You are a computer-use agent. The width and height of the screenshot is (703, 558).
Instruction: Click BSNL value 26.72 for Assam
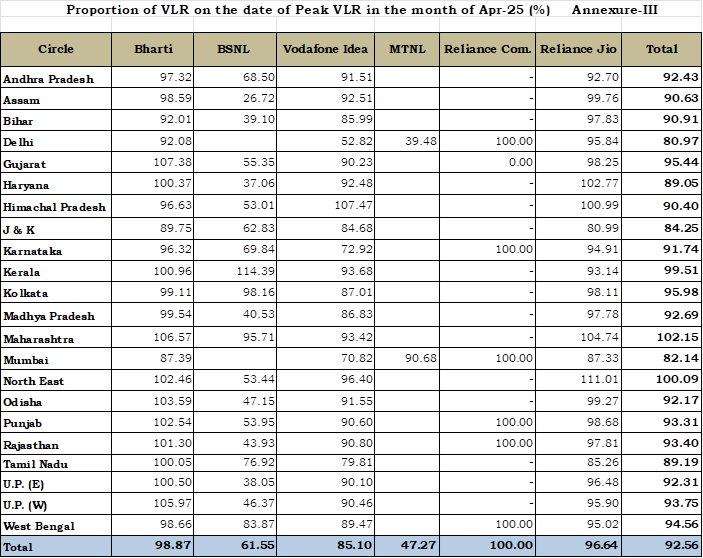tap(259, 98)
